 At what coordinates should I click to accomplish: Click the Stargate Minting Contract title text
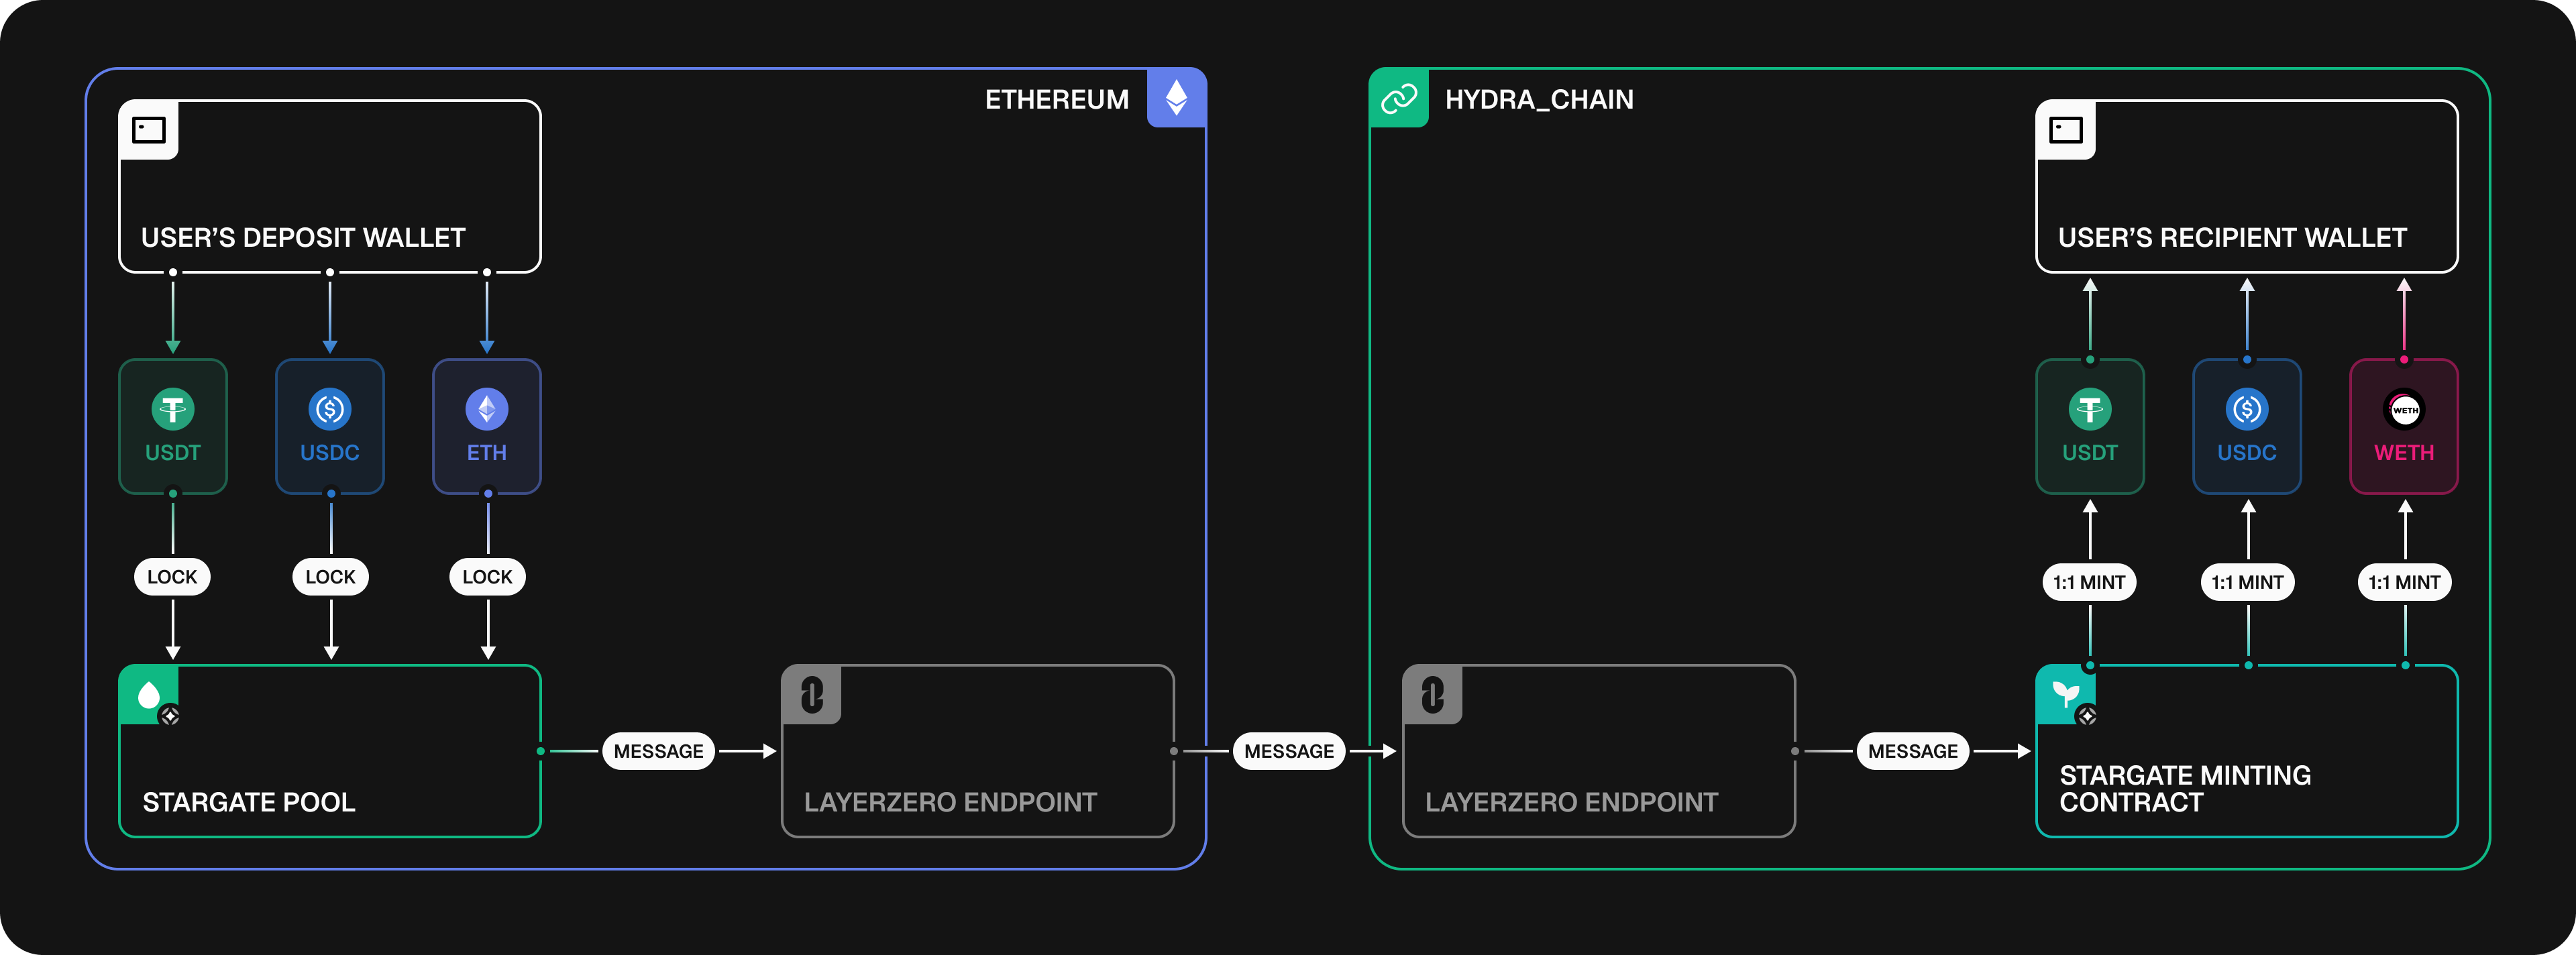pyautogui.click(x=2184, y=789)
